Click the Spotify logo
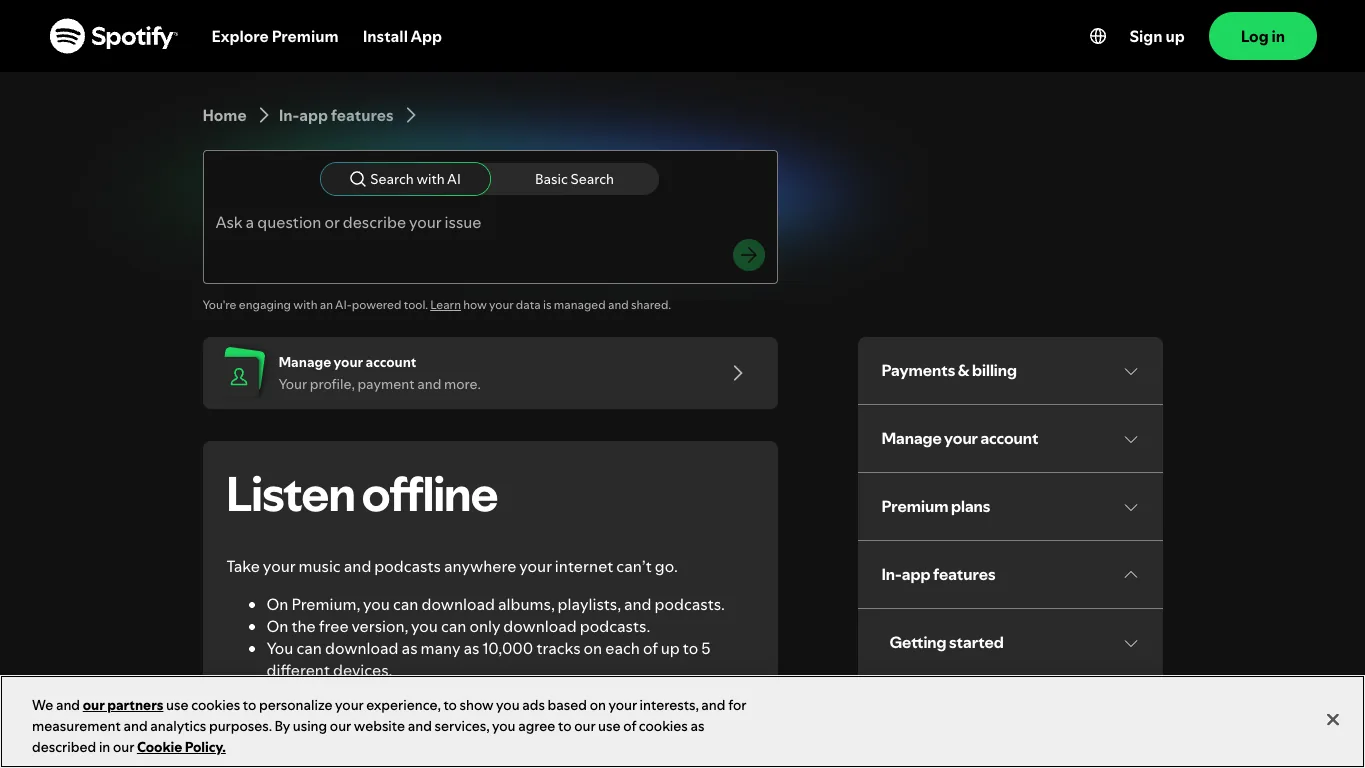Viewport: 1365px width, 768px height. [114, 36]
